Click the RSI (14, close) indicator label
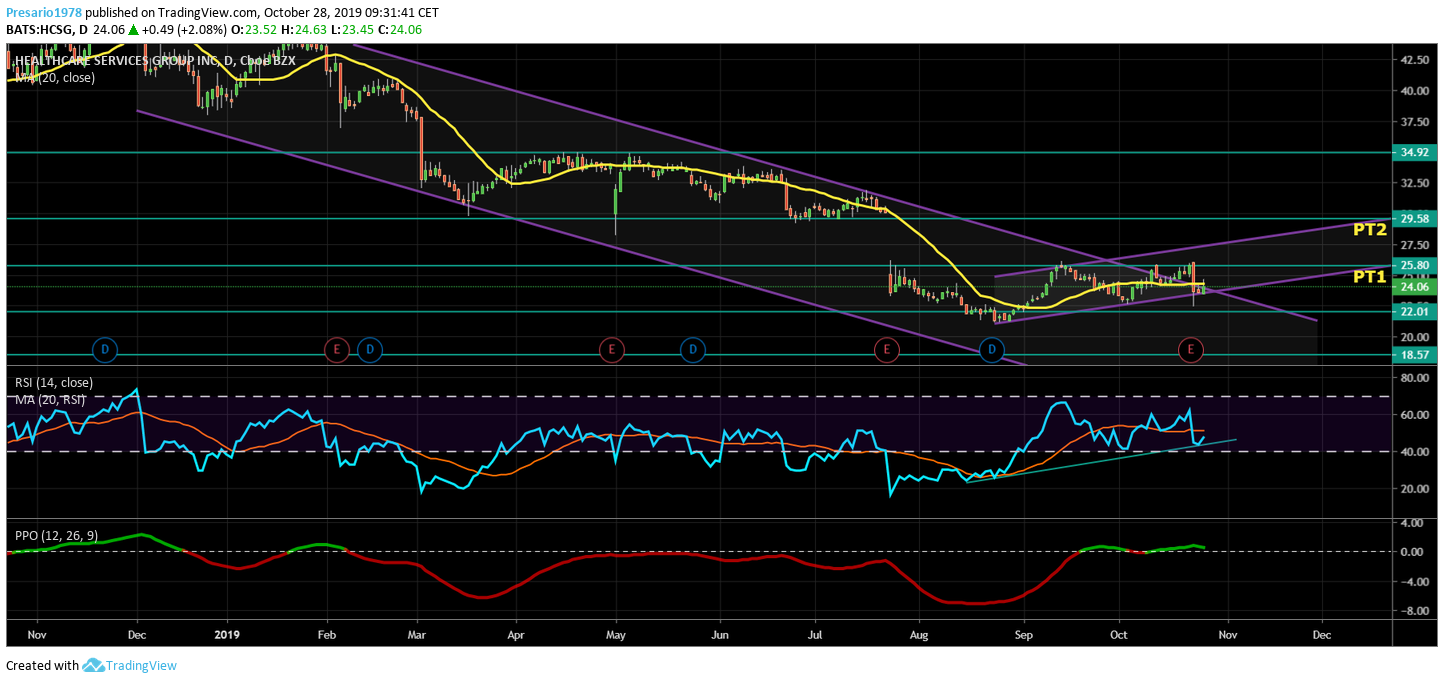The image size is (1444, 683). point(54,383)
